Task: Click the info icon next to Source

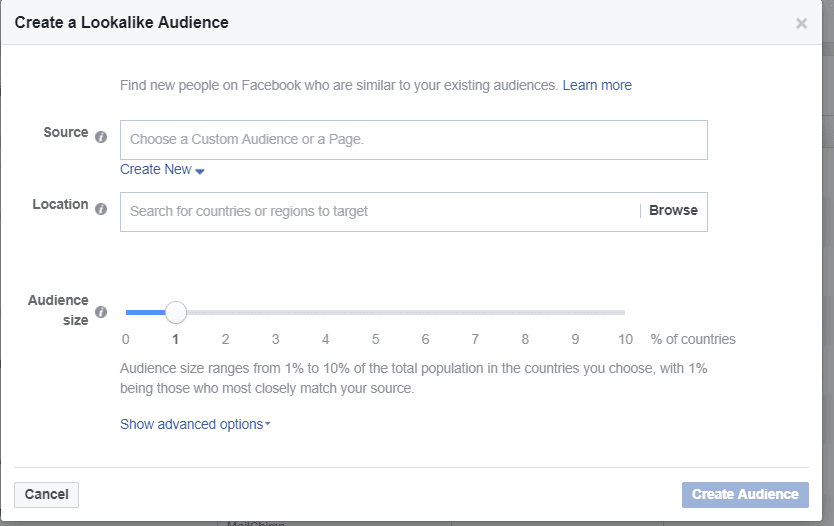Action: click(x=101, y=137)
